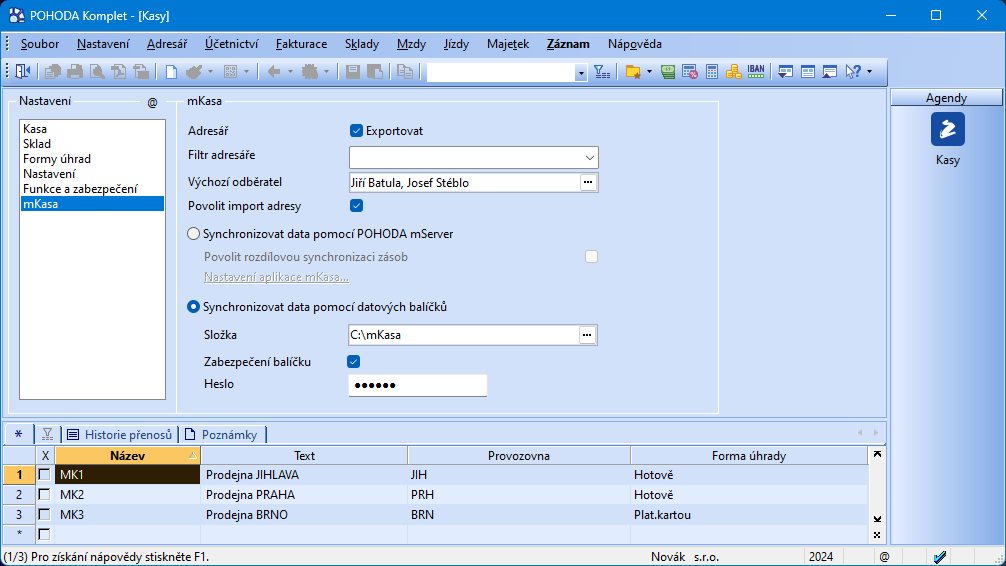Viewport: 1006px width, 566px height.
Task: Click the help pointer question mark icon
Action: click(x=853, y=72)
